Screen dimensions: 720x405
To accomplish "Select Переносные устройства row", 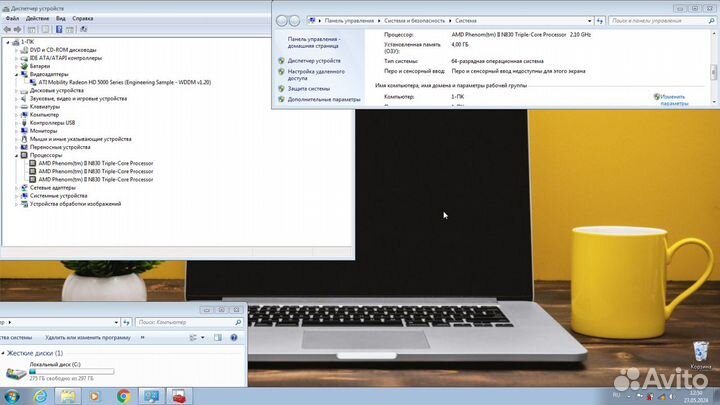I will point(60,147).
